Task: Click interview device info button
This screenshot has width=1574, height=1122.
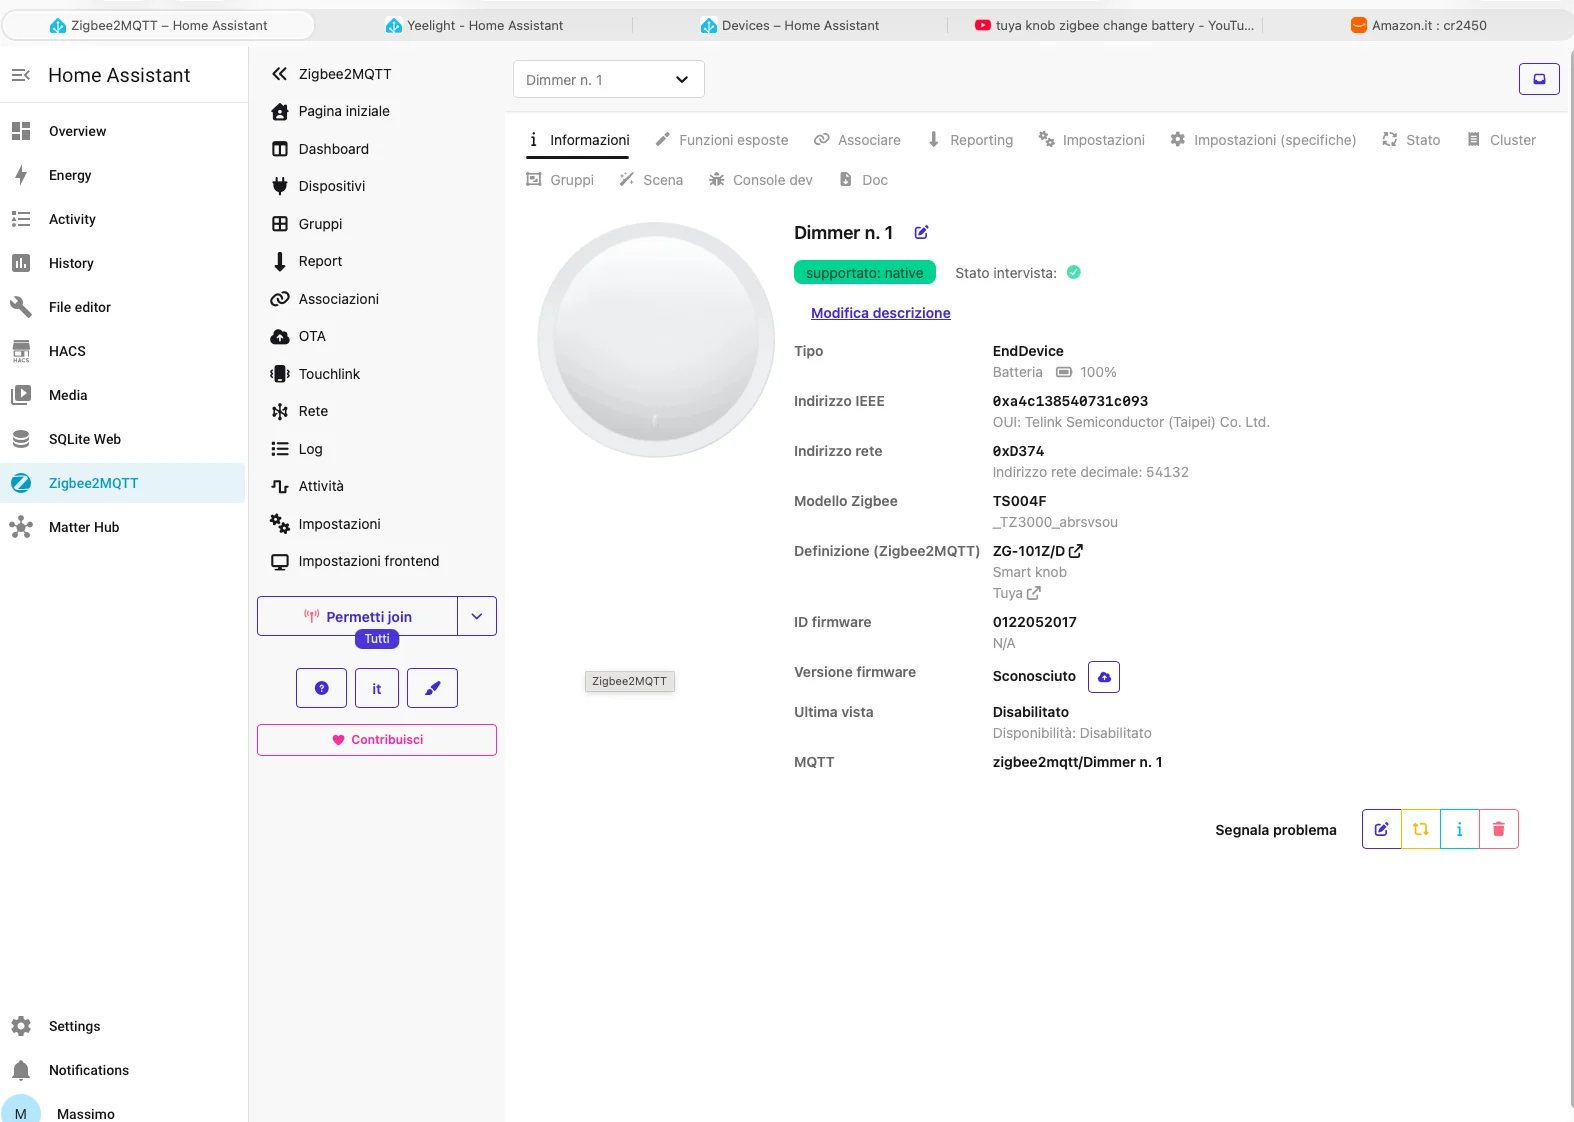Action: pos(1460,829)
